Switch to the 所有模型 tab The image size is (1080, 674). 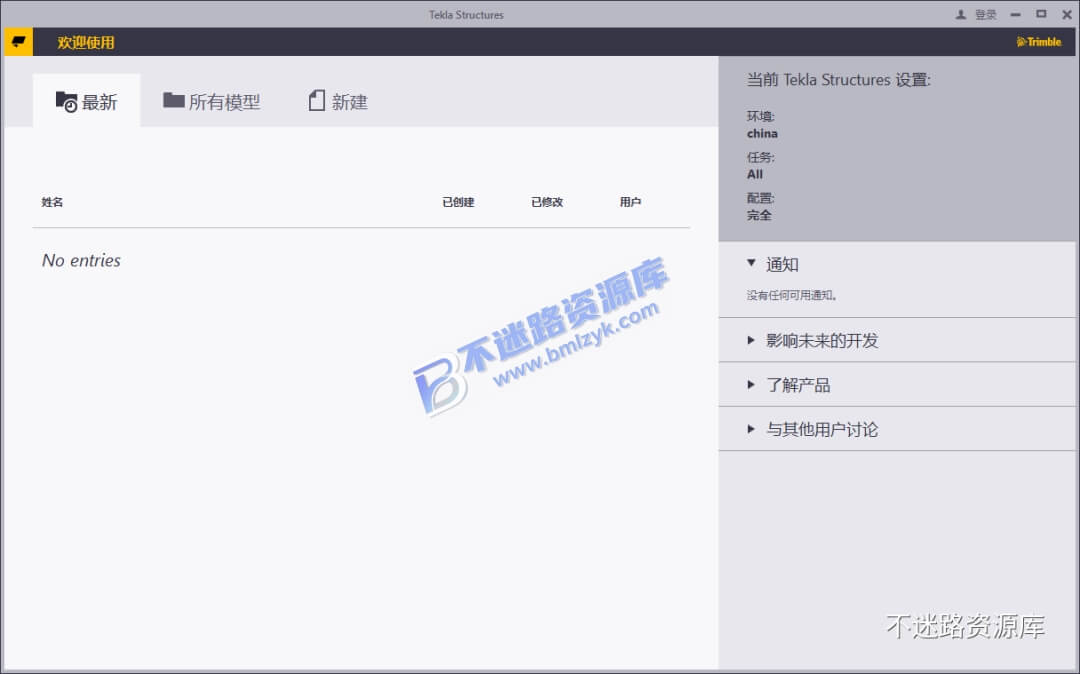coord(211,102)
